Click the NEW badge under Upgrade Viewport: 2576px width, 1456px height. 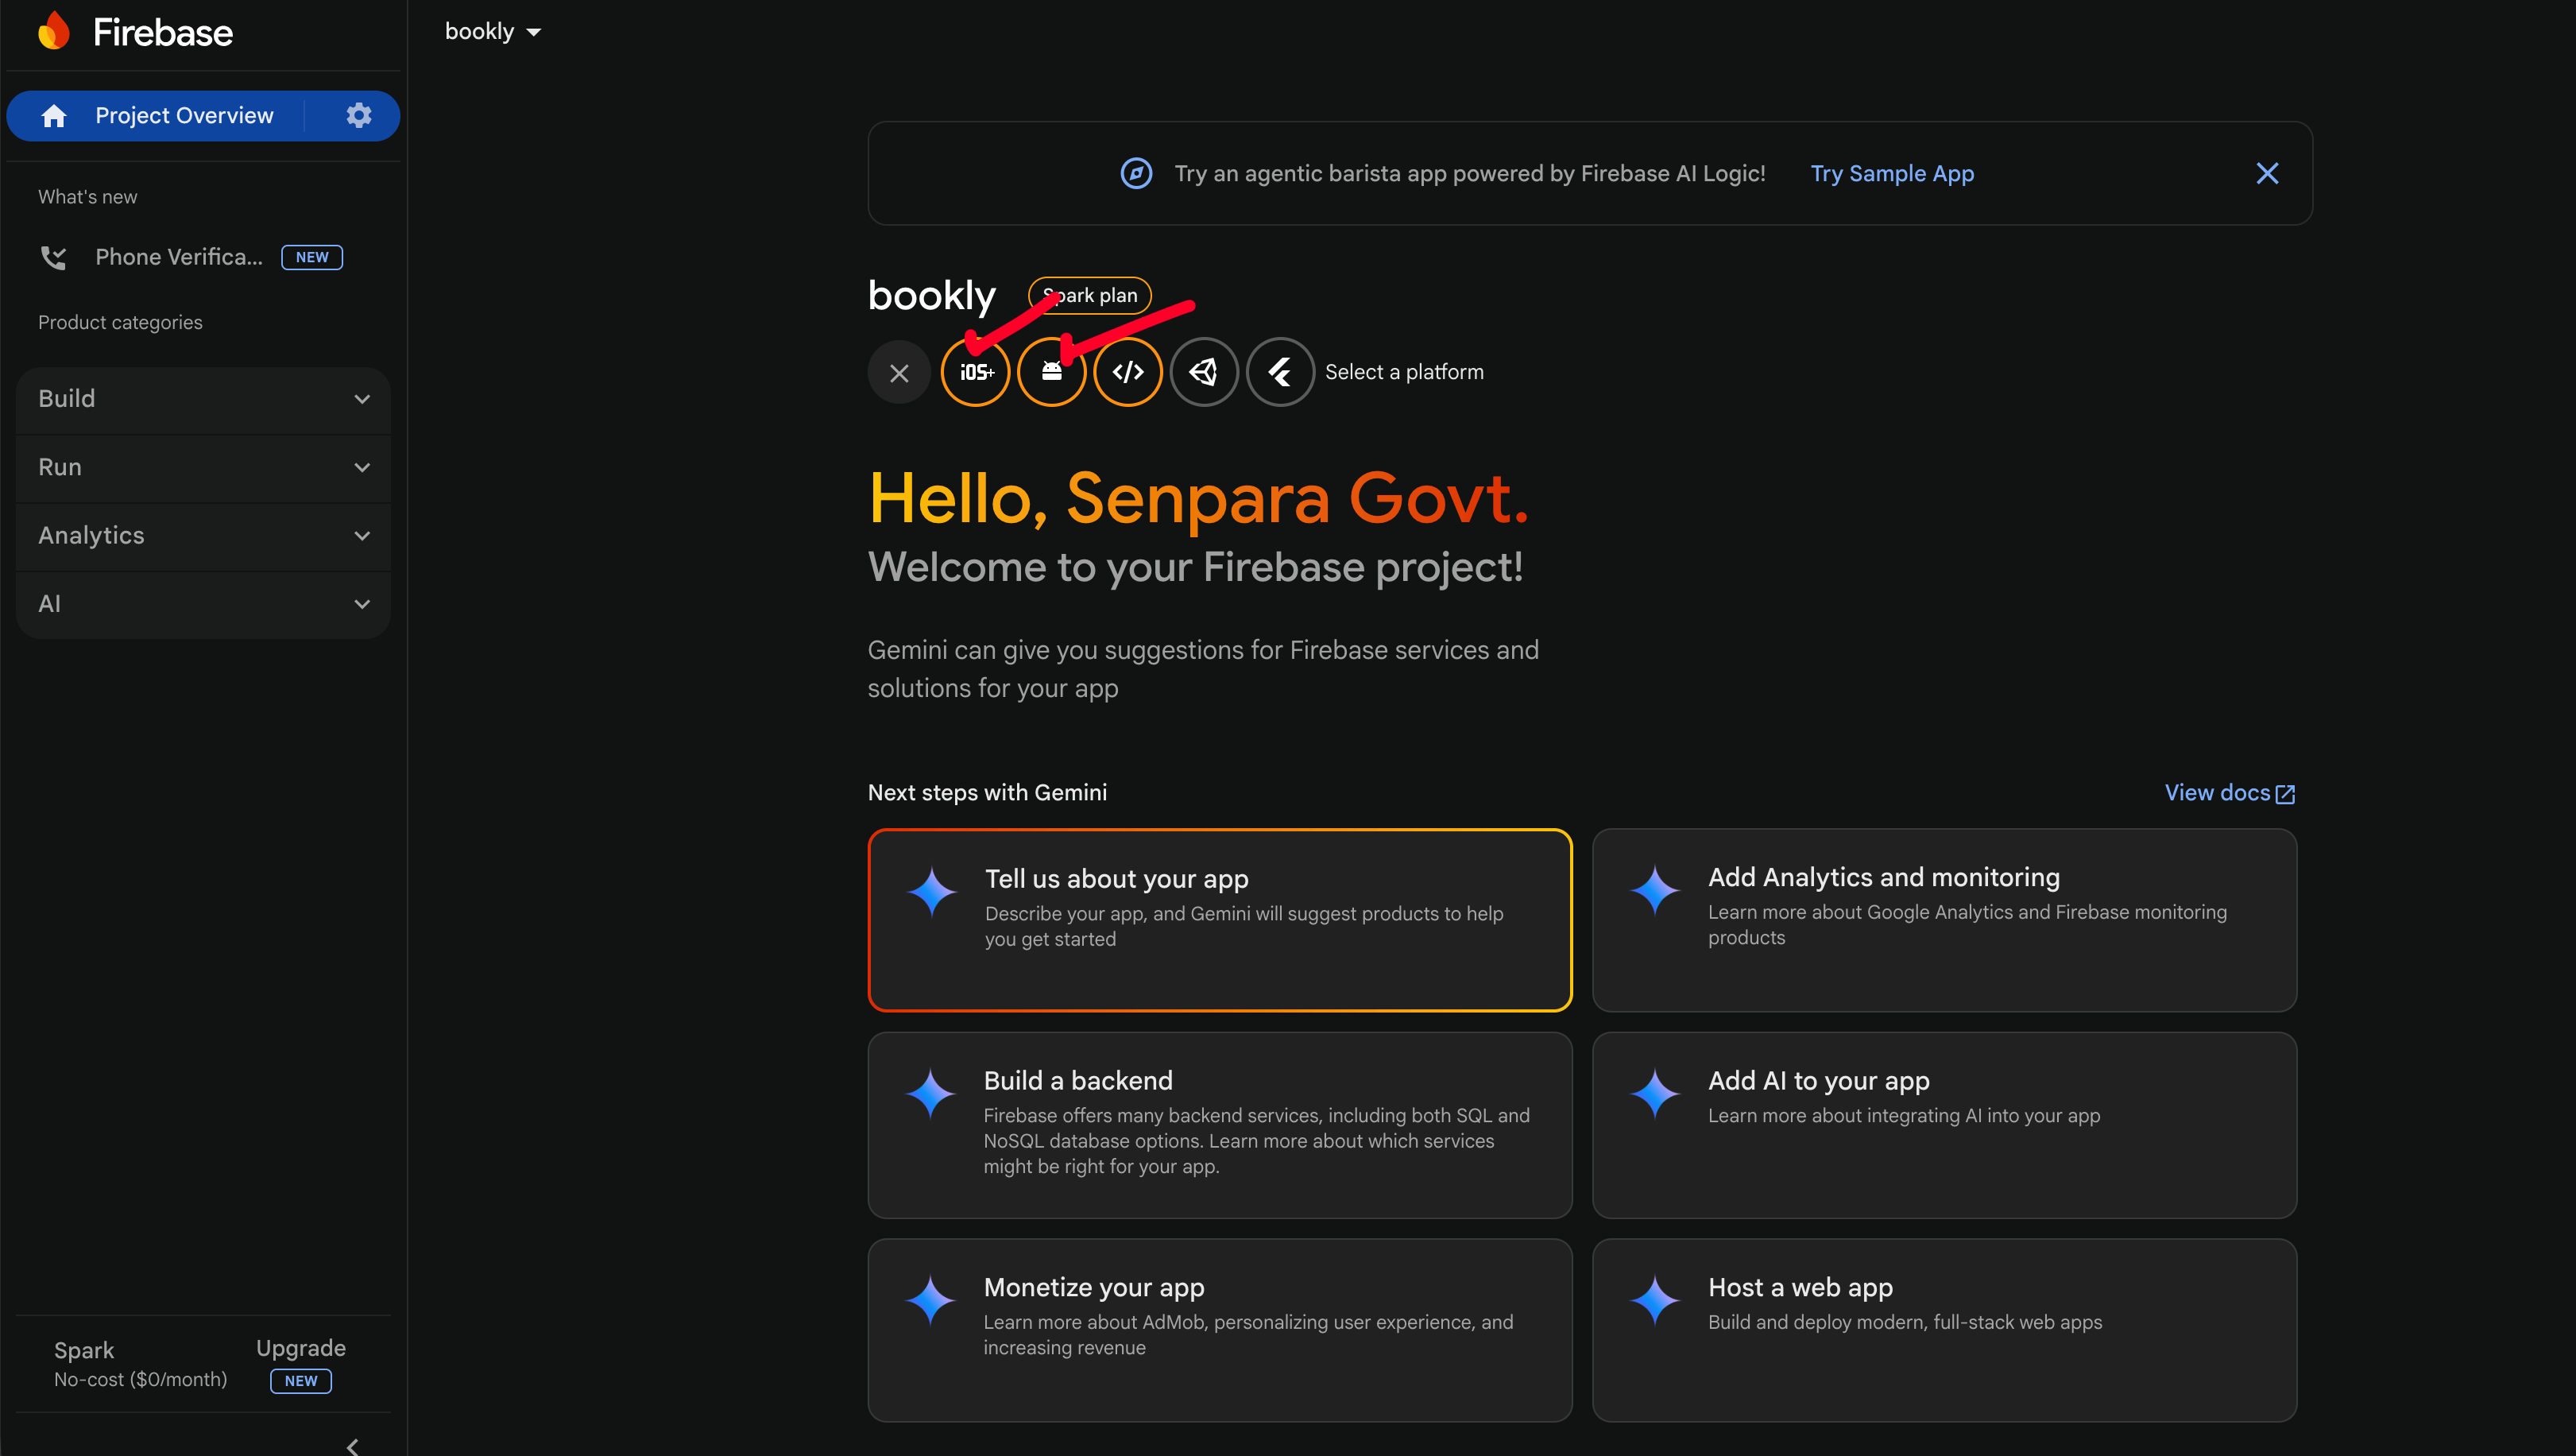[x=301, y=1381]
